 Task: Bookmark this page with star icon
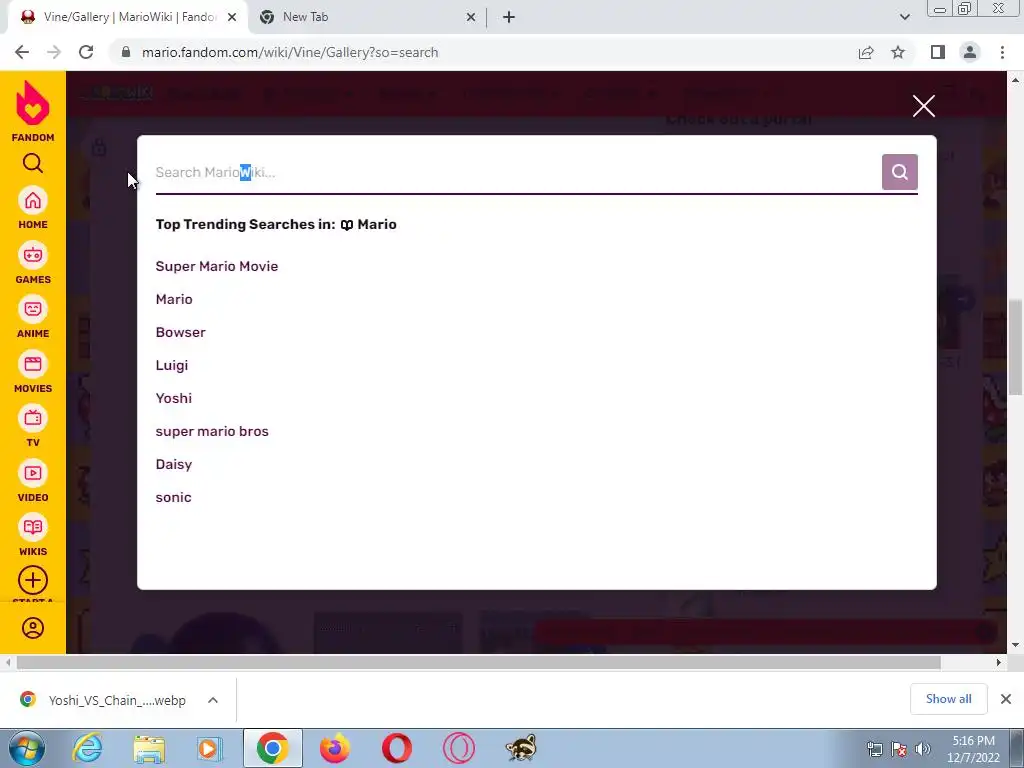[x=898, y=52]
